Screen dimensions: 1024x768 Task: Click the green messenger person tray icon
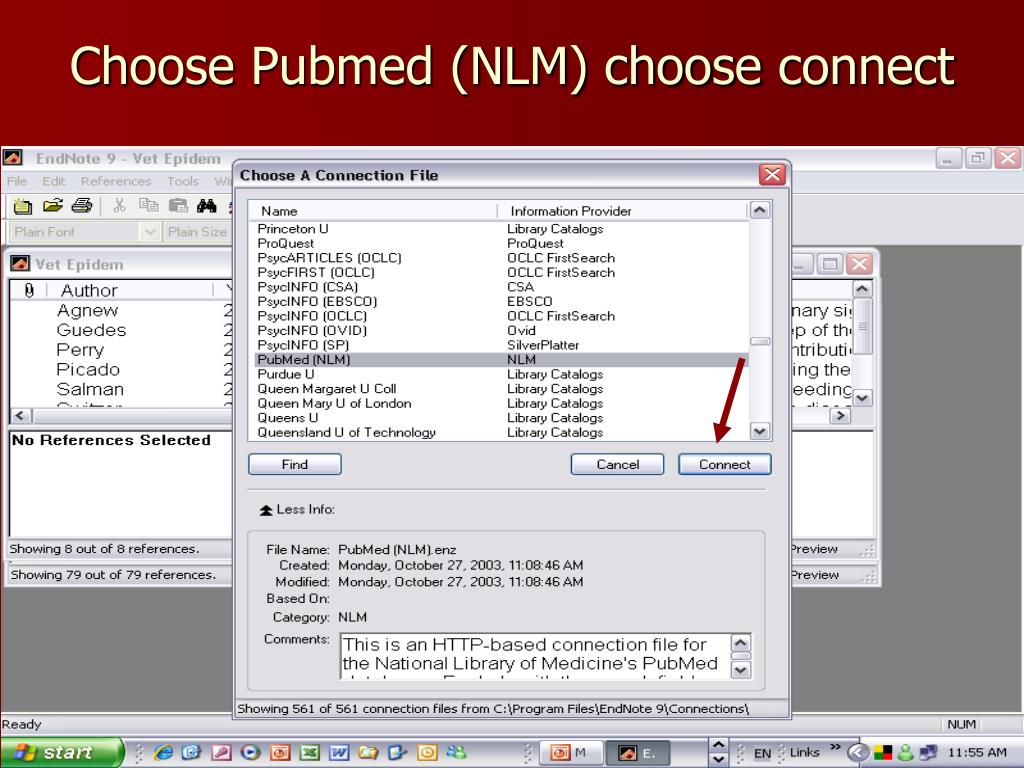[x=905, y=753]
